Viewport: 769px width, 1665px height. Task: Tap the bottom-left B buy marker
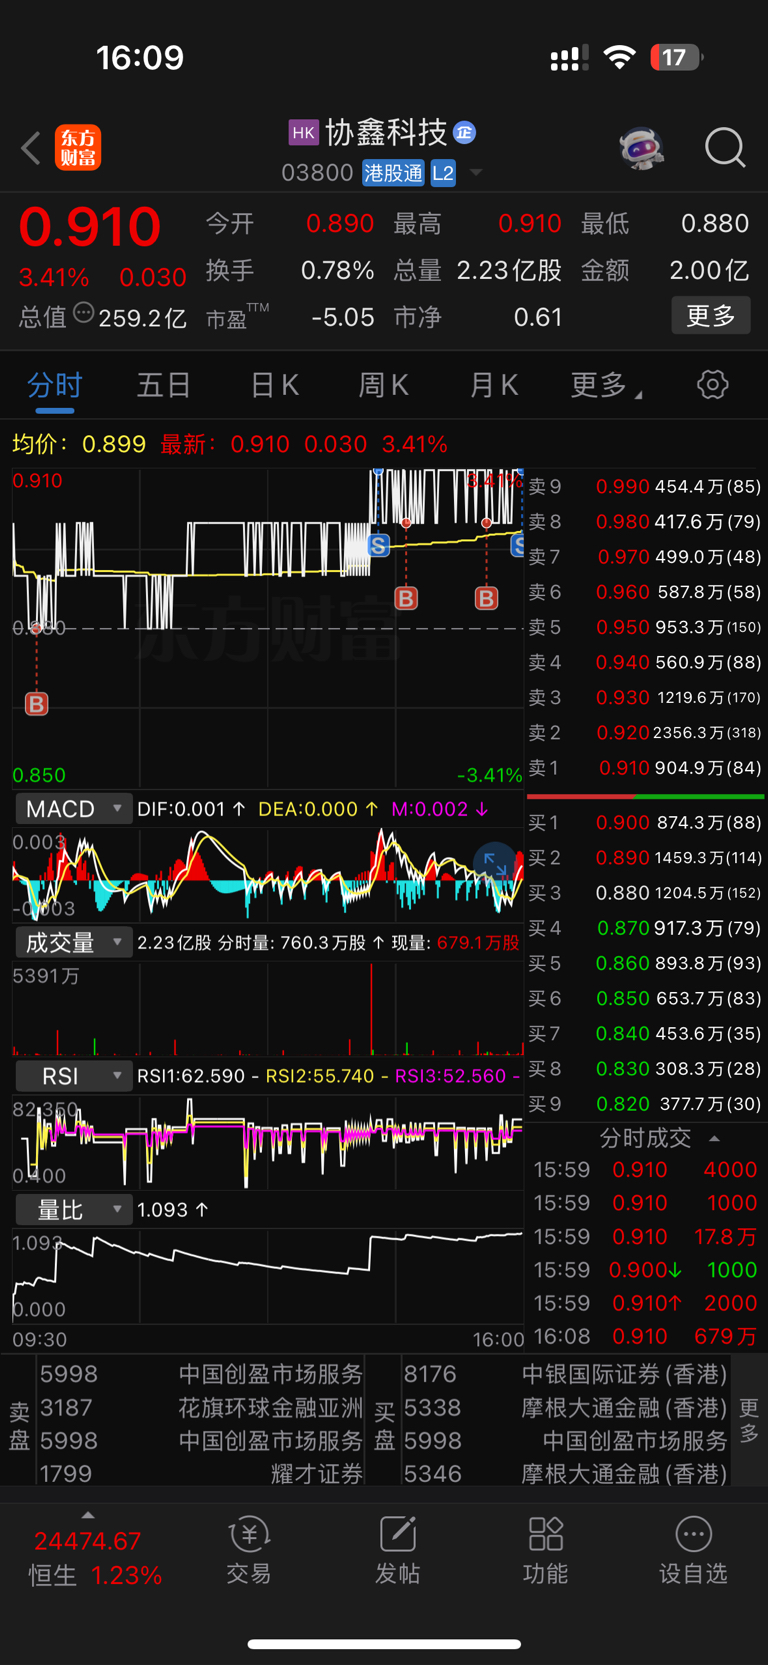[36, 704]
